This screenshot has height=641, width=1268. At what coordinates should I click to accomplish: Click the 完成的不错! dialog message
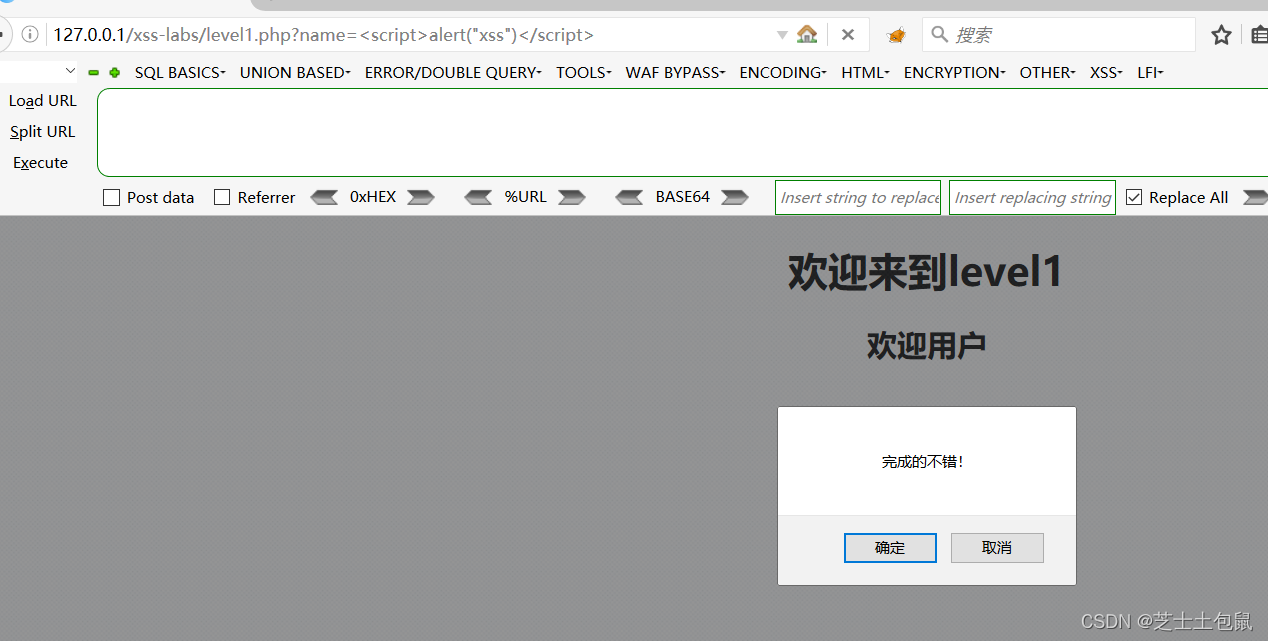pos(923,462)
